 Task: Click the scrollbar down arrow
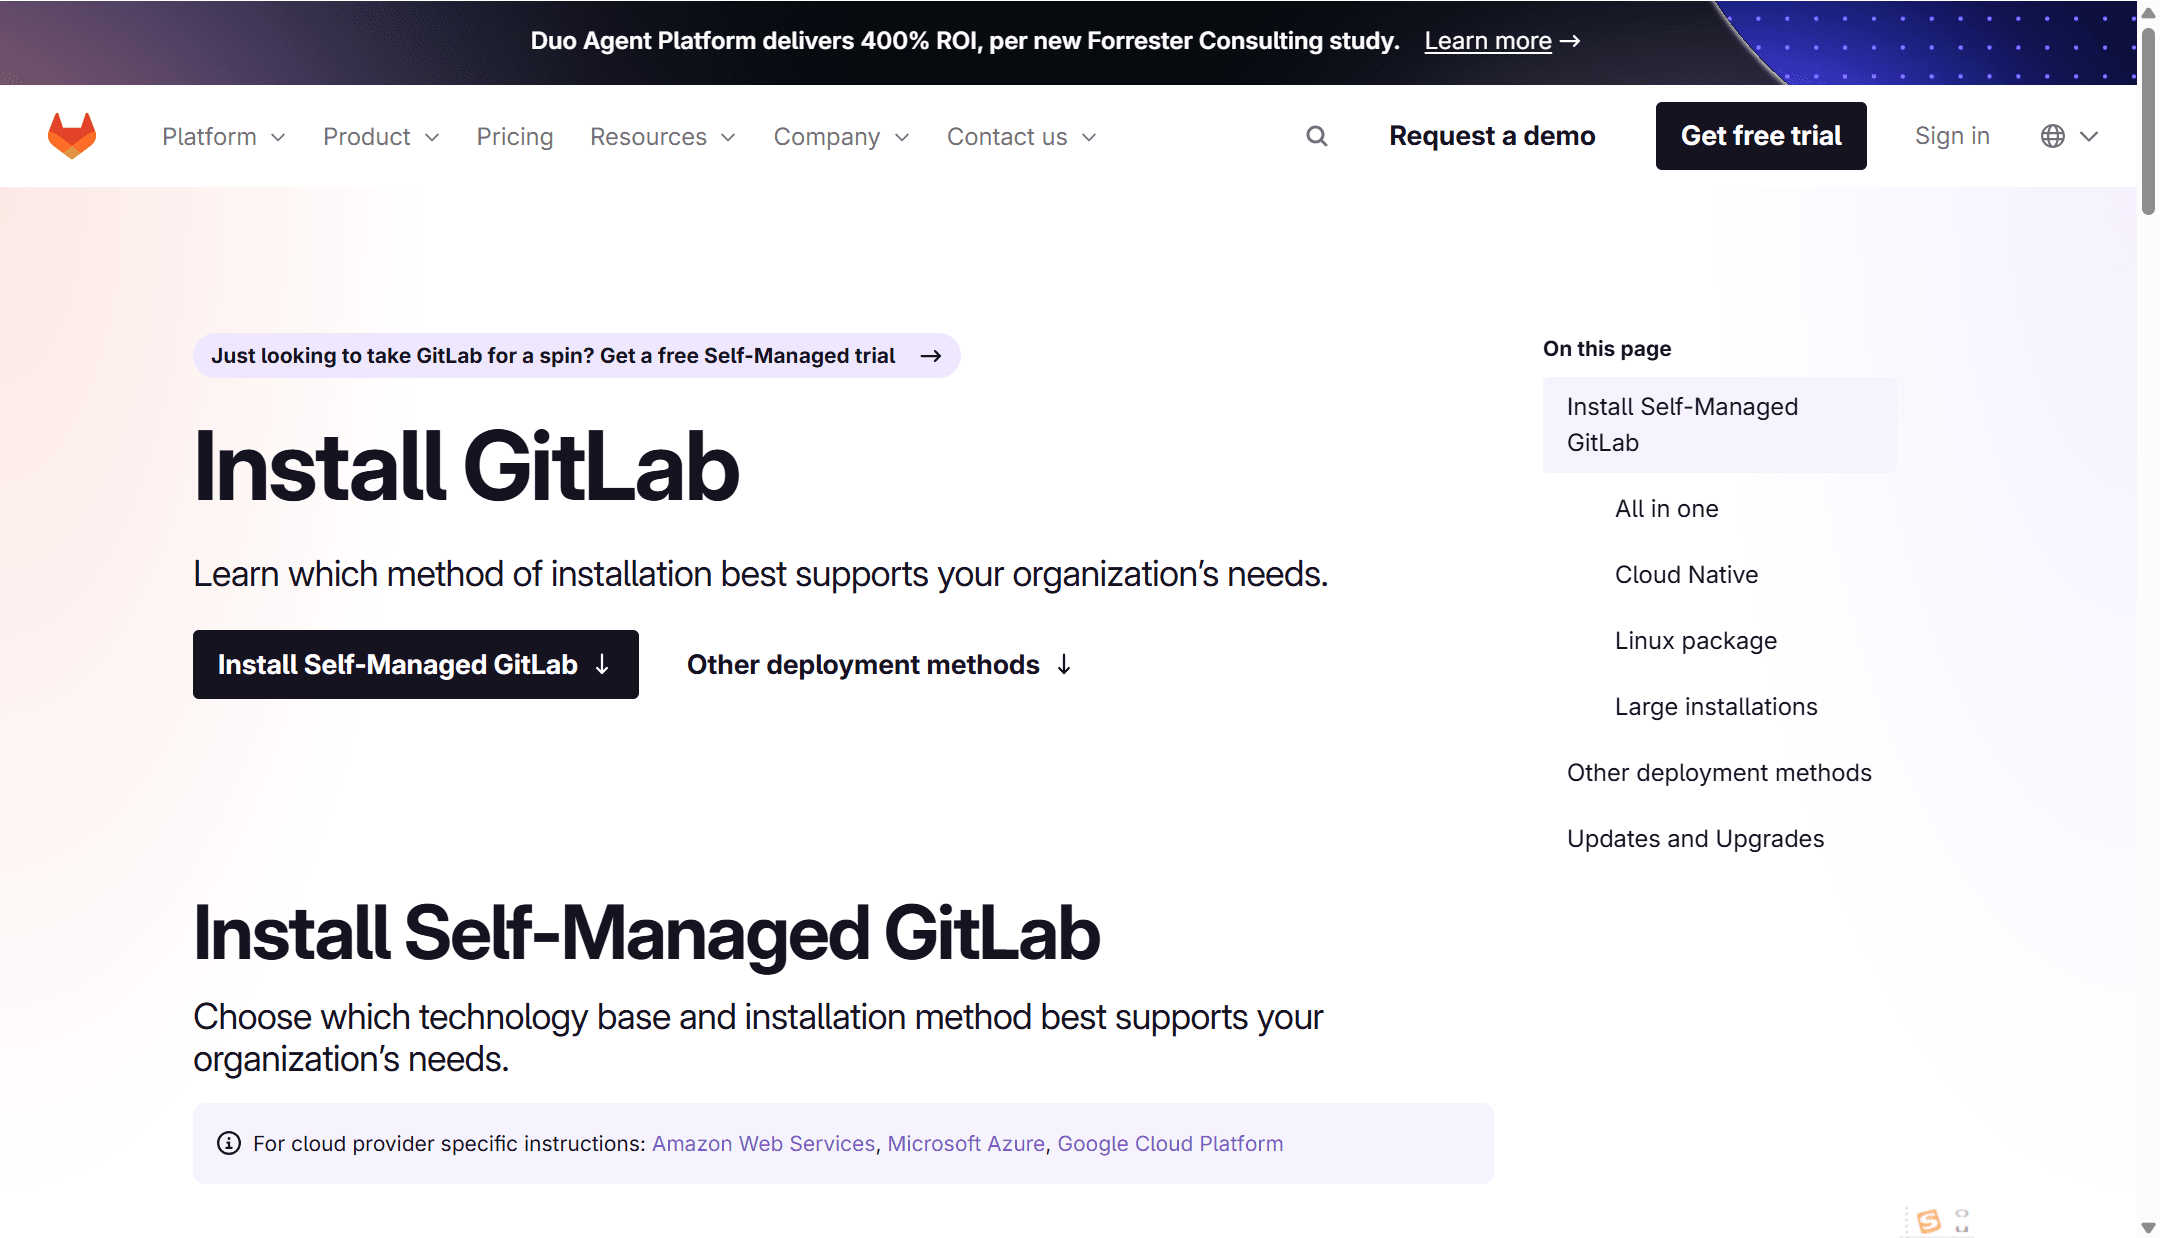point(2148,1227)
